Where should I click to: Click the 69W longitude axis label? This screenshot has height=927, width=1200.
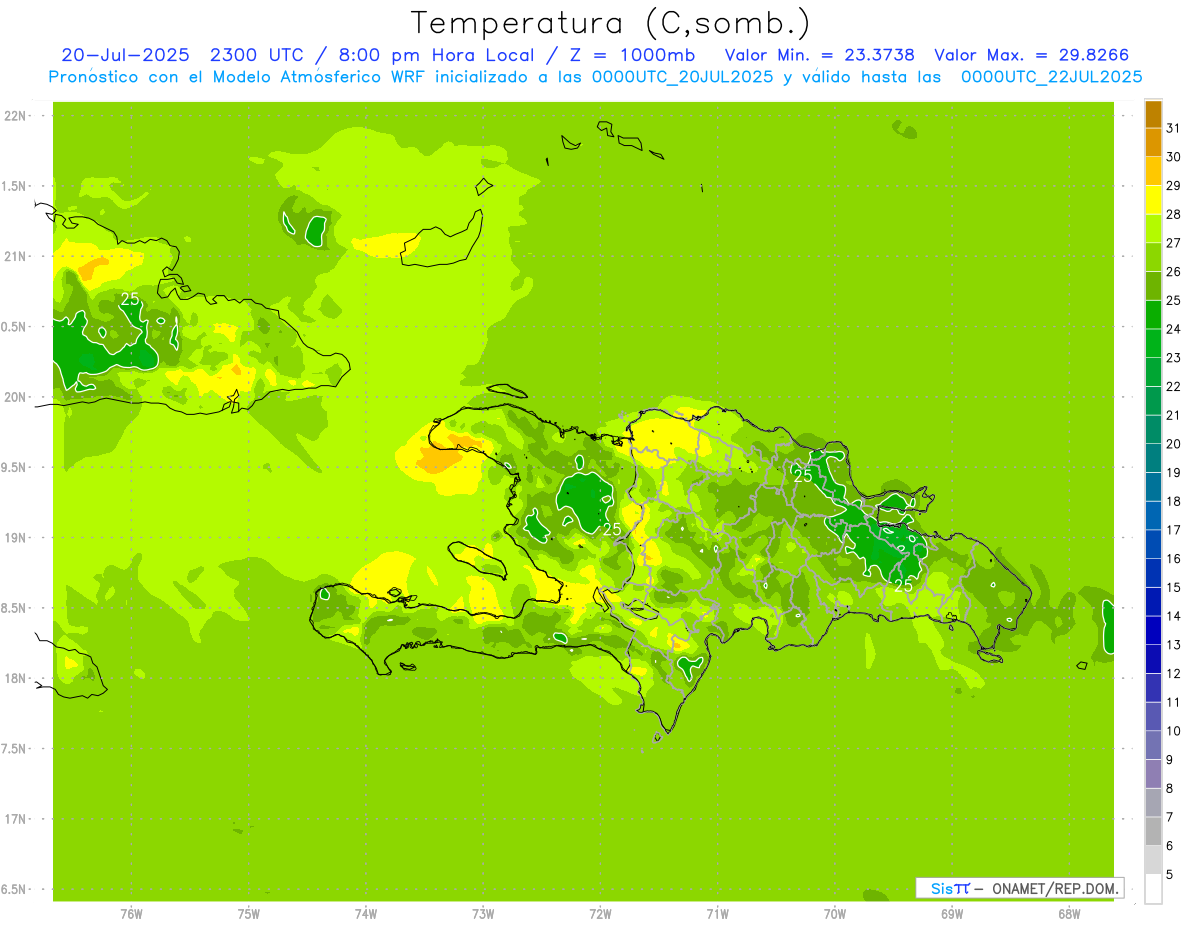click(x=952, y=913)
